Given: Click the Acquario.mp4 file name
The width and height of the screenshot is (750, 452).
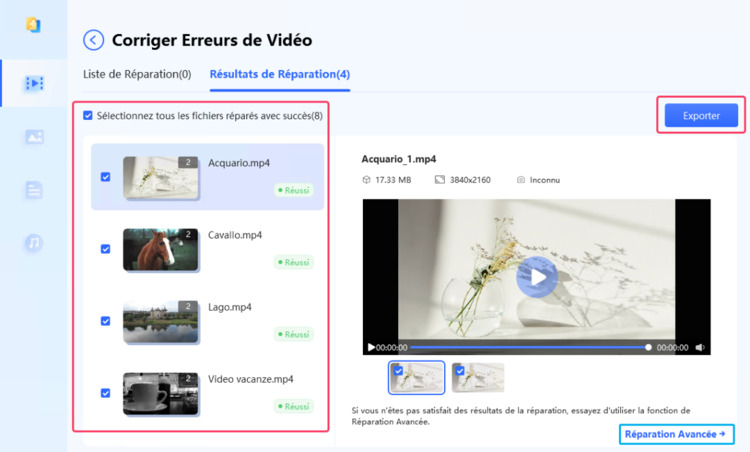Looking at the screenshot, I should coord(239,163).
